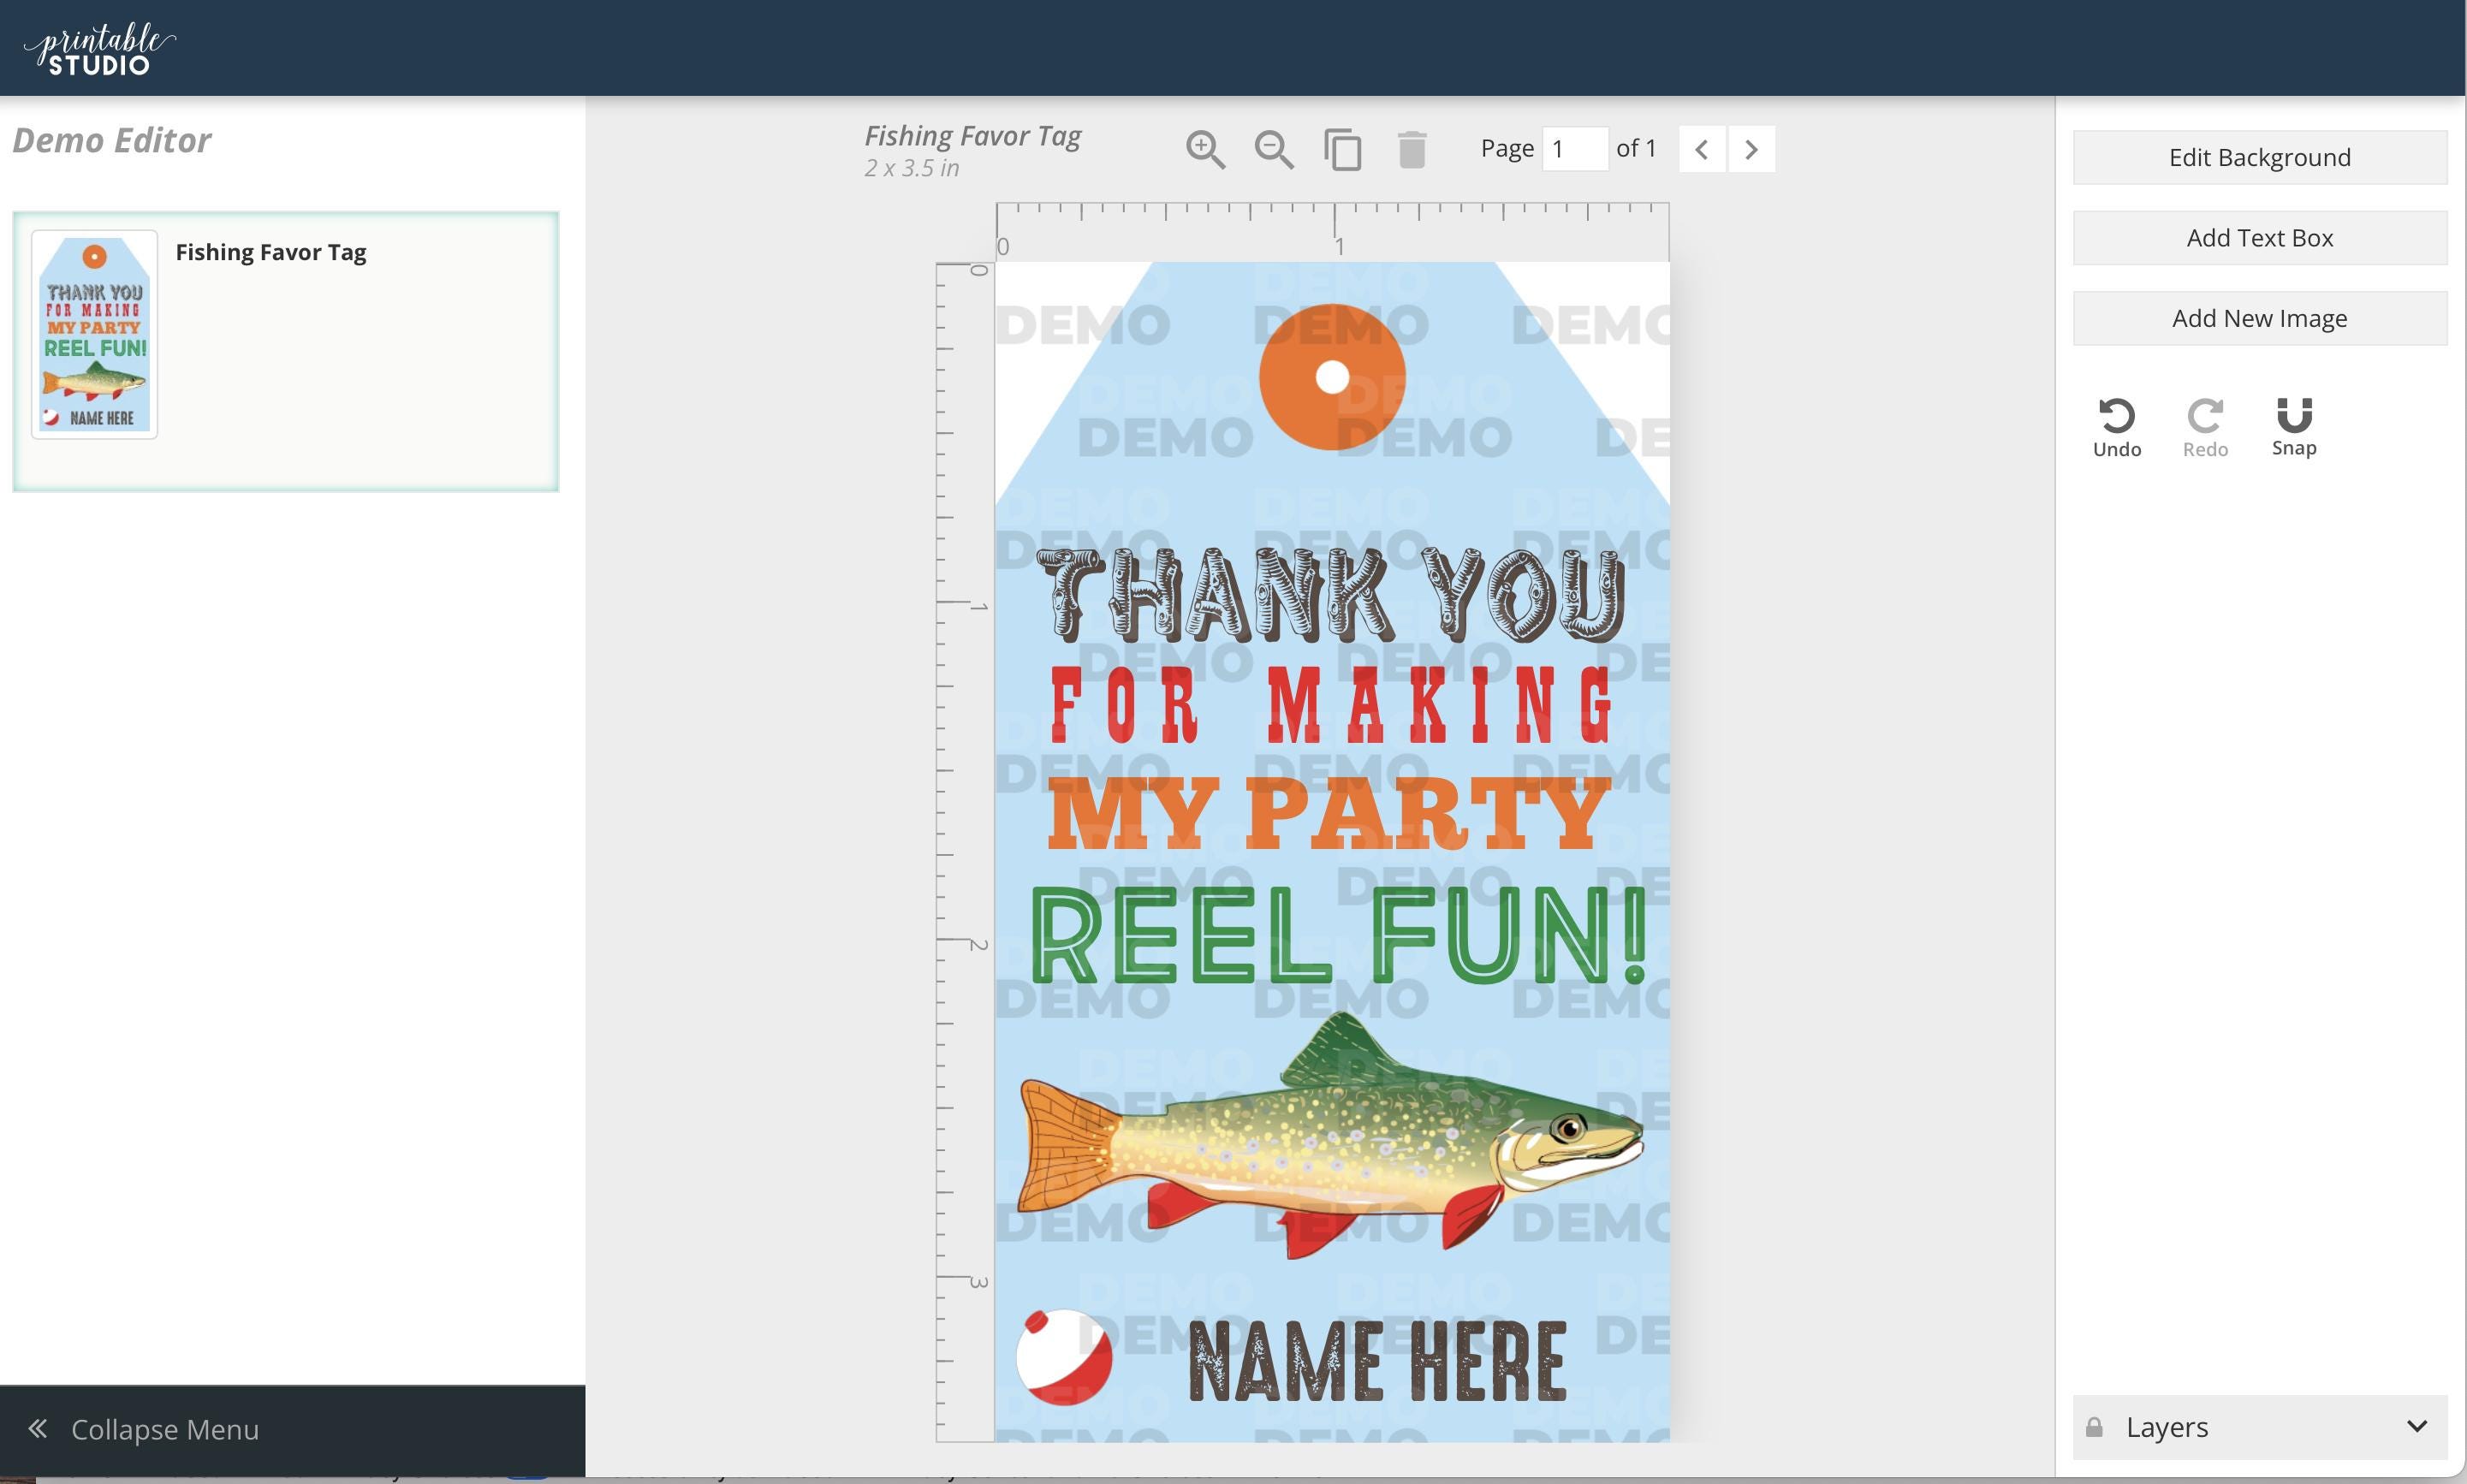Viewport: 2467px width, 1484px height.
Task: Click the Fishing Favor Tag sidebar title
Action: (271, 252)
